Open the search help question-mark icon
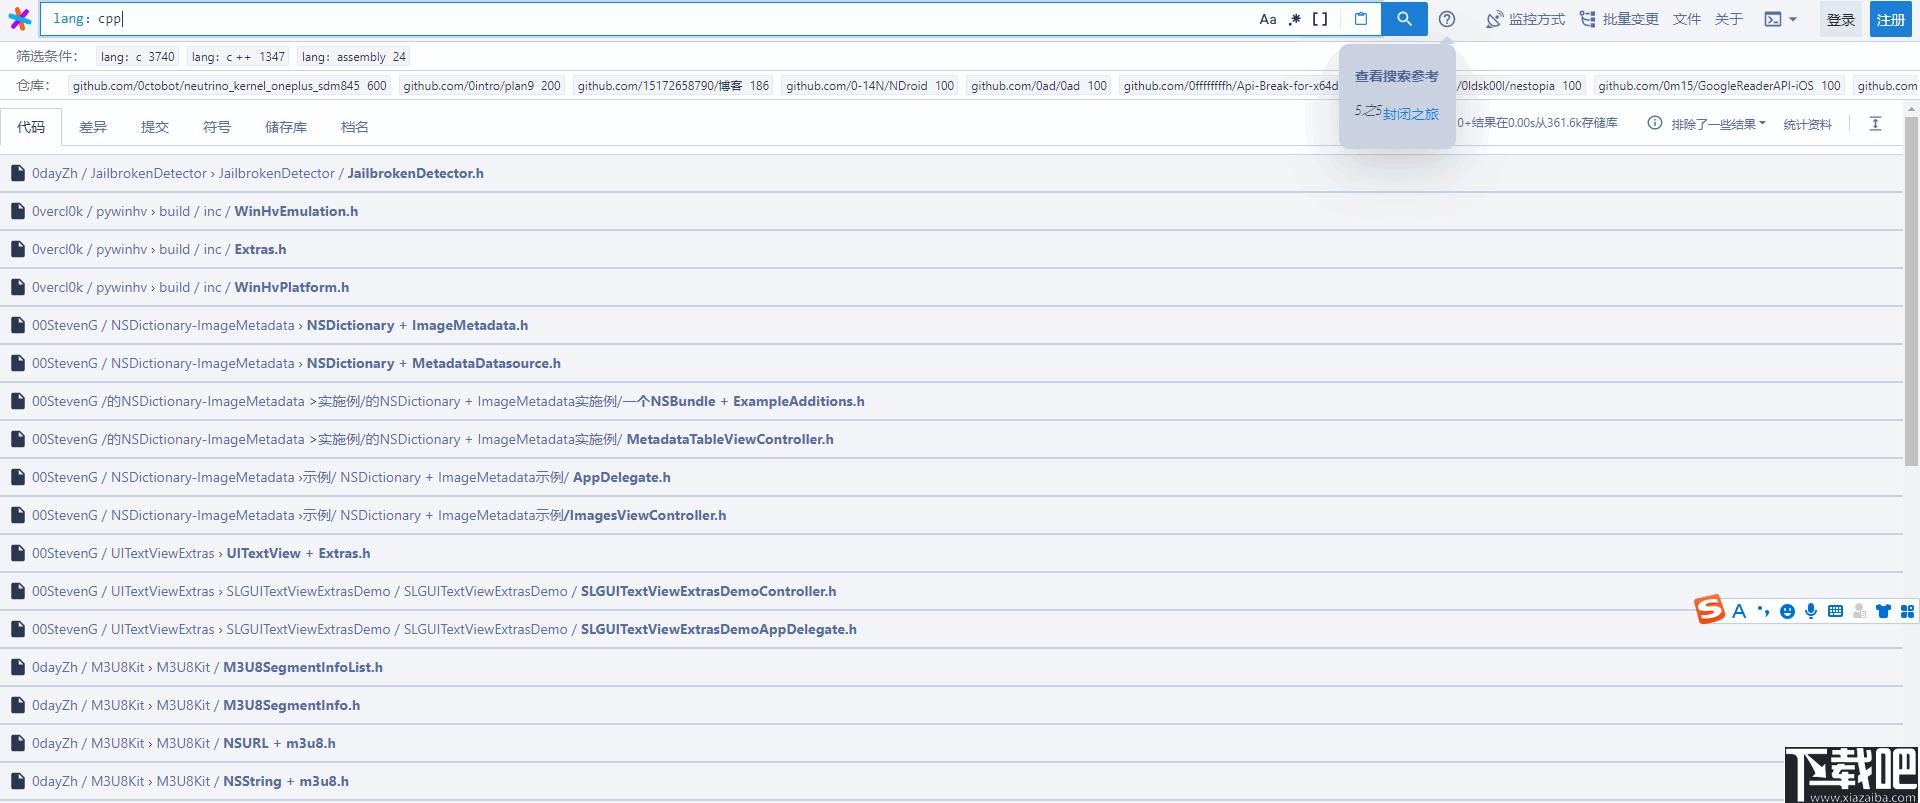Viewport: 1920px width, 803px height. pos(1447,19)
